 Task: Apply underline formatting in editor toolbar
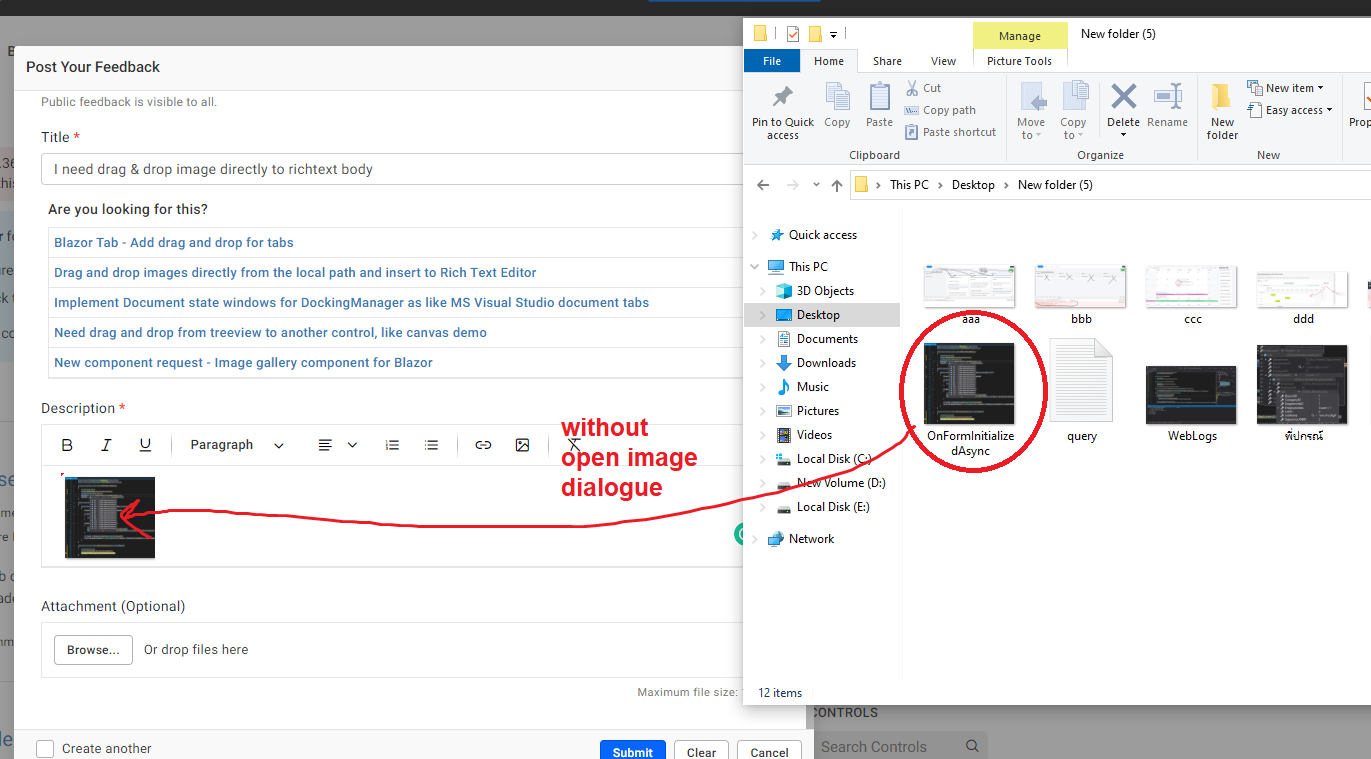pyautogui.click(x=145, y=445)
